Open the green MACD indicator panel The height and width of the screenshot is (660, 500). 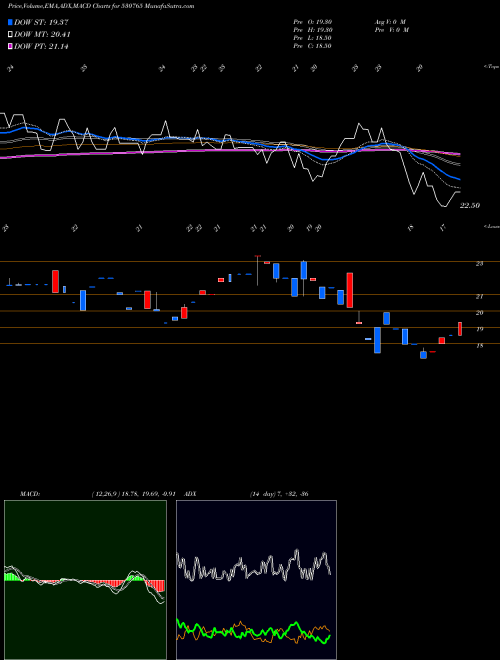85,580
